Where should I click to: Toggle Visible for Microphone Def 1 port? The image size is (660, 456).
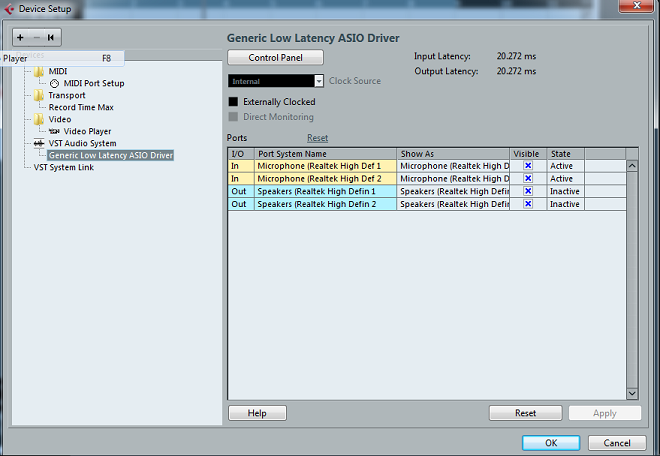pos(528,165)
